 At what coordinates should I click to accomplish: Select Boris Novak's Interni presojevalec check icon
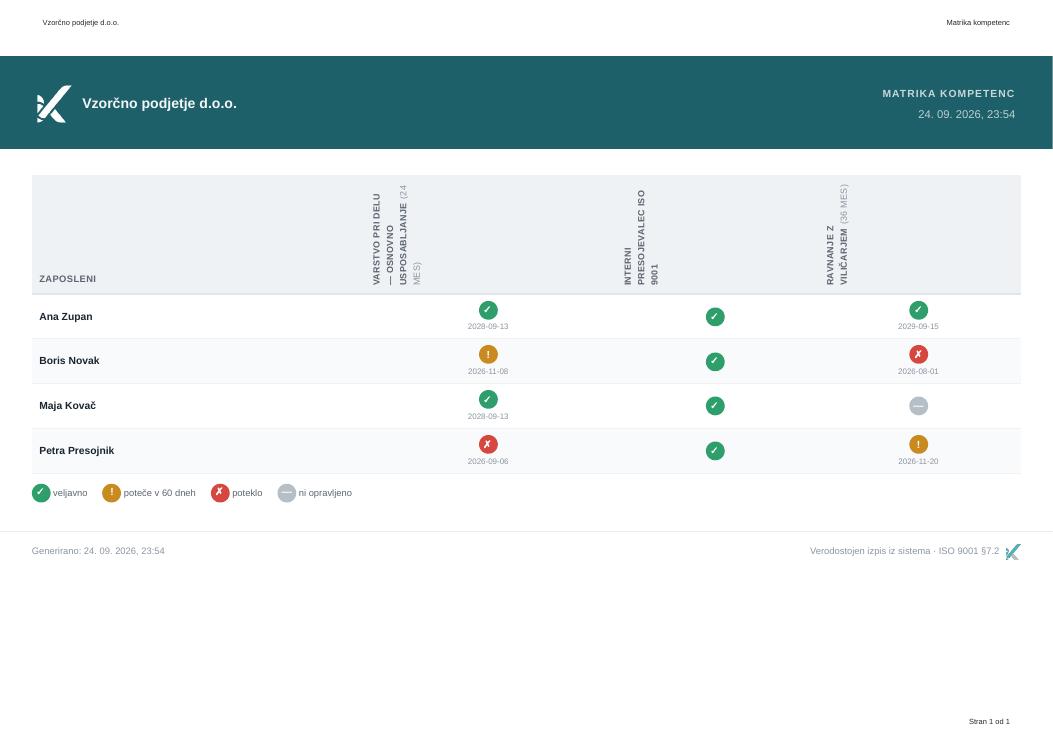(715, 361)
